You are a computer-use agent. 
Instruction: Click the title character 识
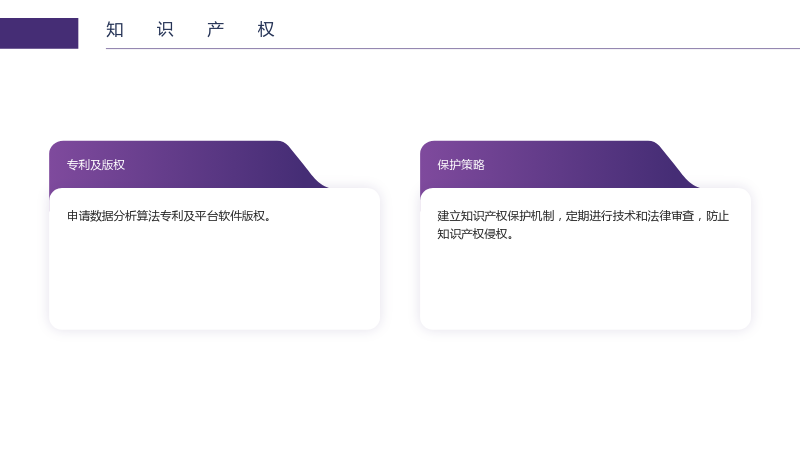pyautogui.click(x=165, y=30)
